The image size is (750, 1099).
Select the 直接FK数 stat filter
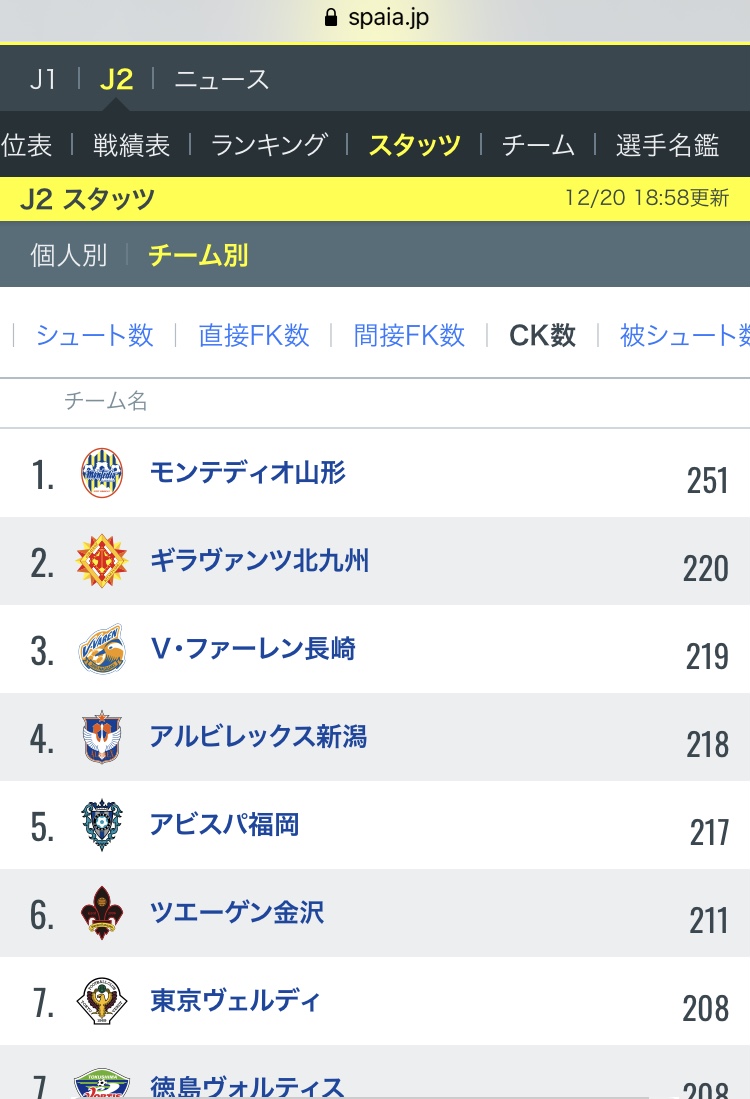click(x=254, y=335)
